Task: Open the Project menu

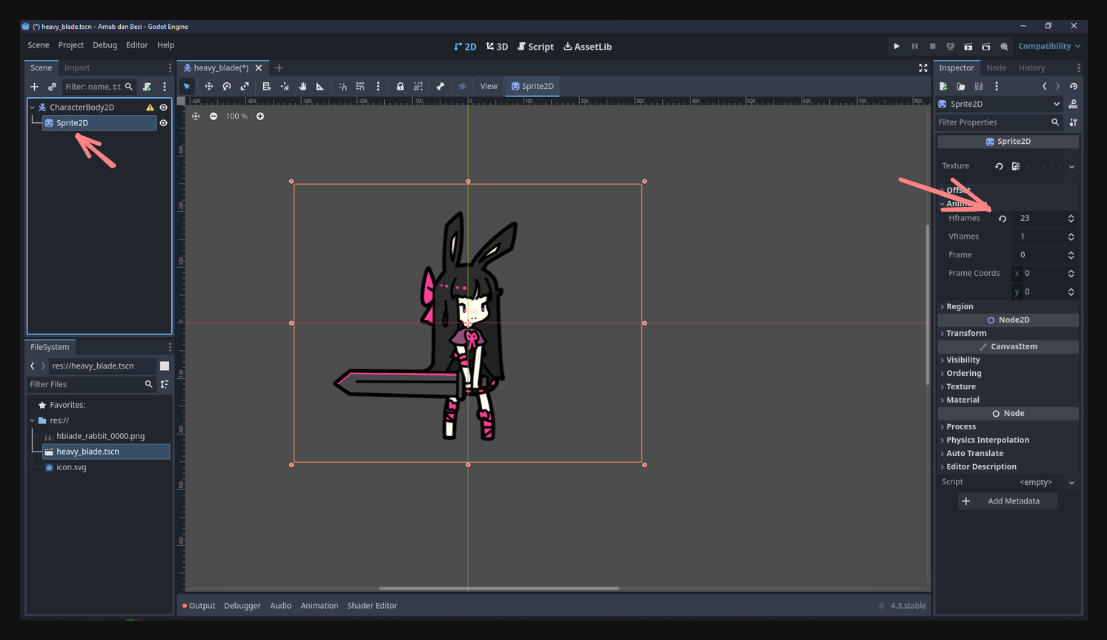Action: click(71, 45)
